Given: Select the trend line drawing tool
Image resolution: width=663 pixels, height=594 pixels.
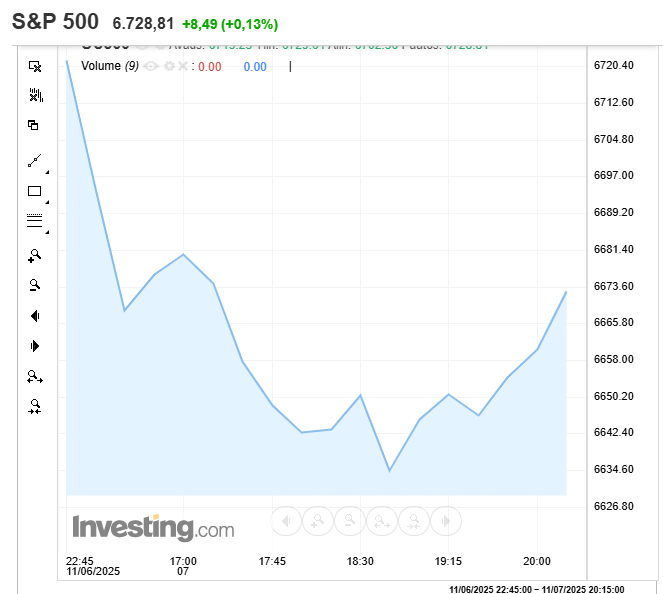Looking at the screenshot, I should click(x=34, y=160).
